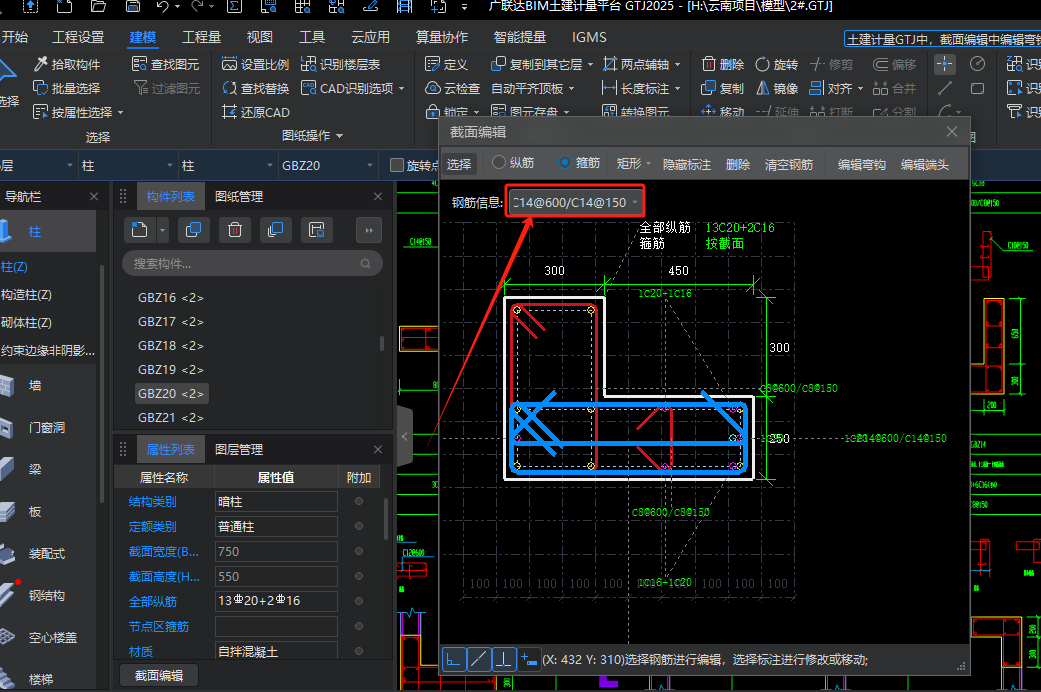Click the diagonal line icon in status bar
The image size is (1041, 692).
479,659
